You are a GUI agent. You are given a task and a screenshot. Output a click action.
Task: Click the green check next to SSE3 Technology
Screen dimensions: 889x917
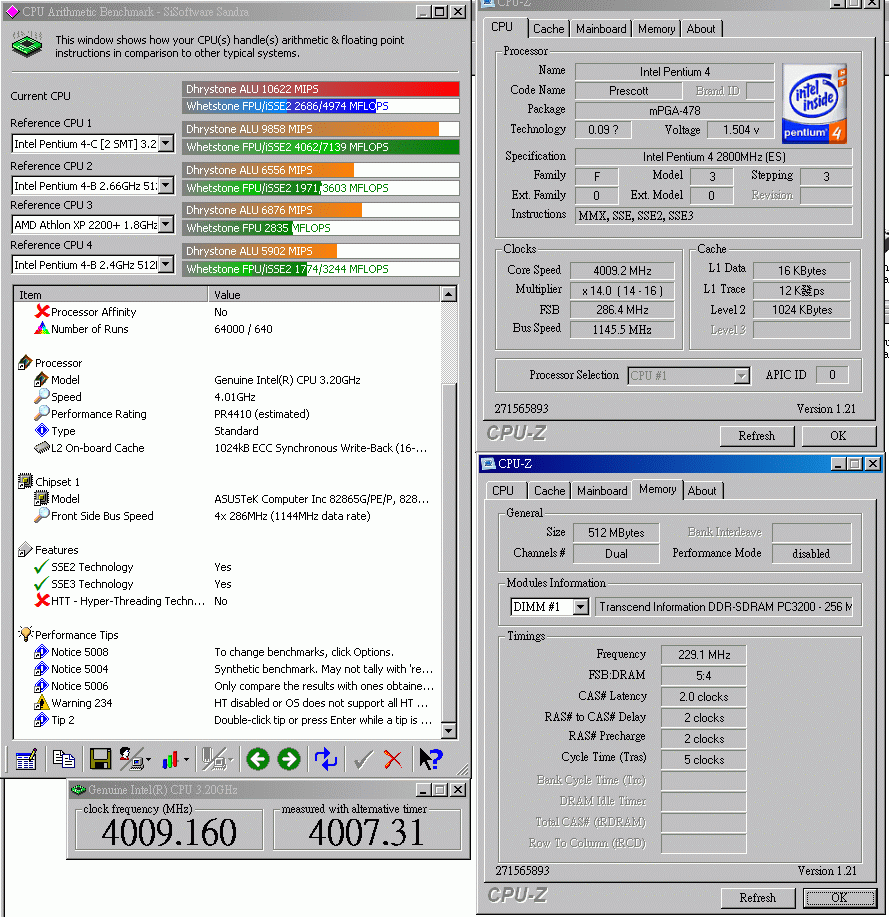[x=42, y=584]
